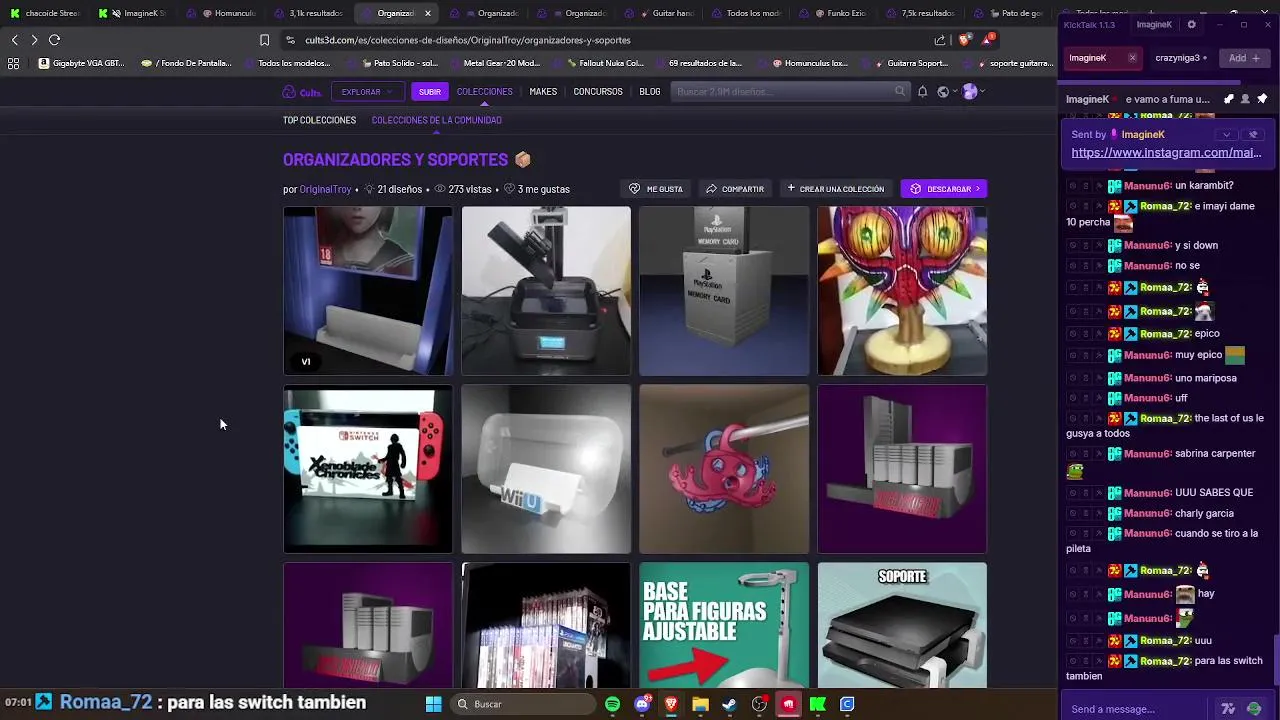Click the unpin icon on pinned message
The height and width of the screenshot is (720, 1280).
pyautogui.click(x=1253, y=134)
